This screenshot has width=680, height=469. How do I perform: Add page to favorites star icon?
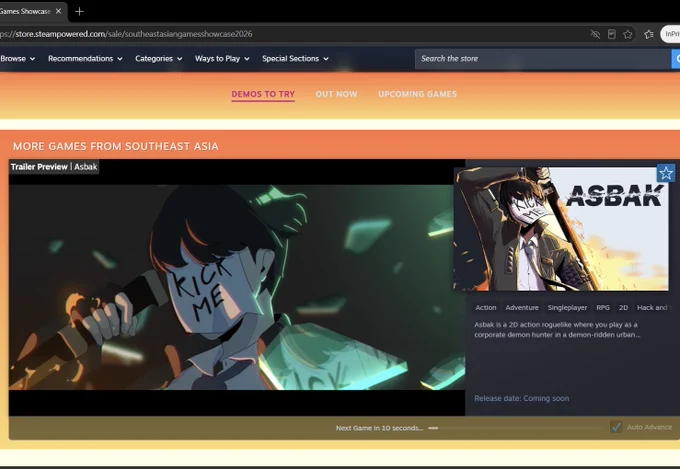pyautogui.click(x=628, y=34)
